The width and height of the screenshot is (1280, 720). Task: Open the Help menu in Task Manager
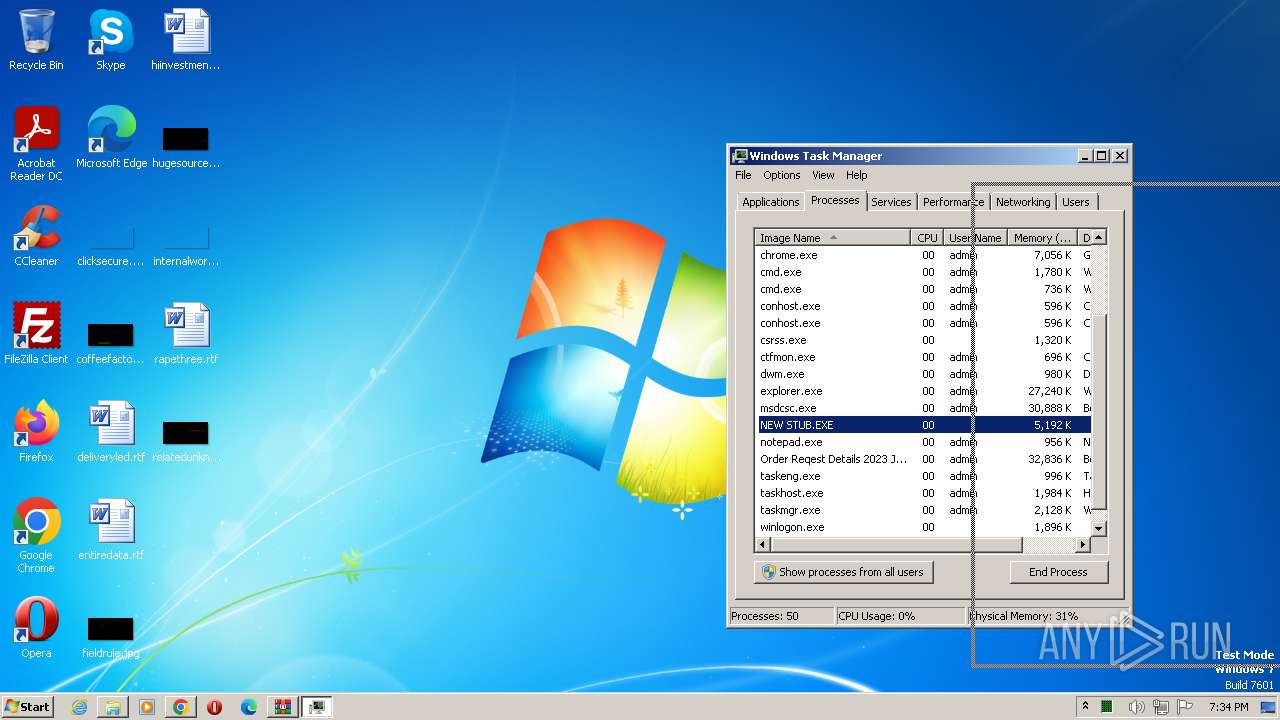(857, 175)
